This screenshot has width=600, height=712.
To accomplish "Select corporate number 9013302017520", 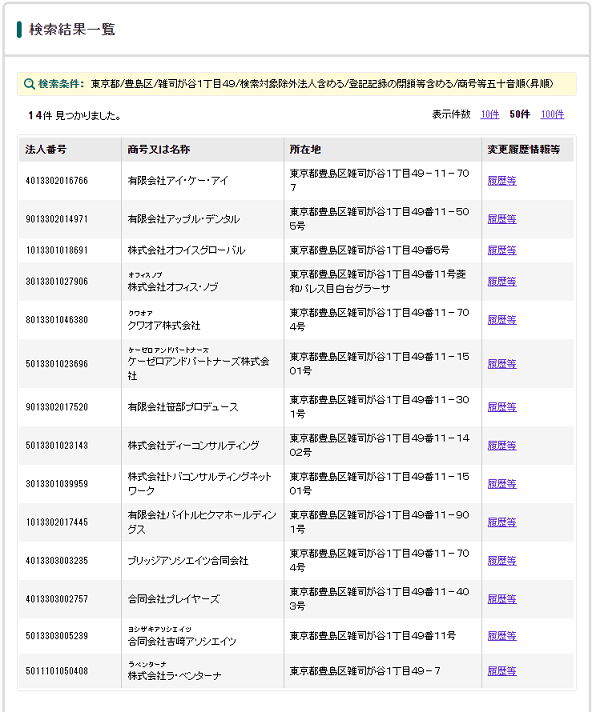I will click(57, 407).
